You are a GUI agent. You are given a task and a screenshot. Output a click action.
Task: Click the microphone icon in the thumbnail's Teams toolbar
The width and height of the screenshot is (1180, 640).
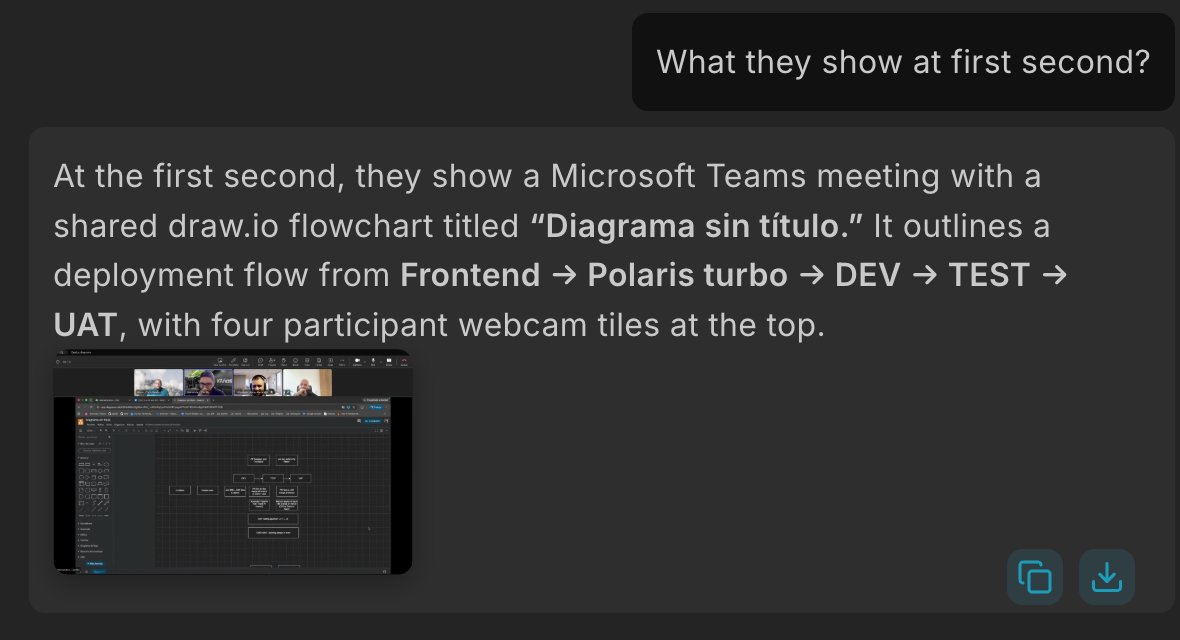click(x=373, y=361)
